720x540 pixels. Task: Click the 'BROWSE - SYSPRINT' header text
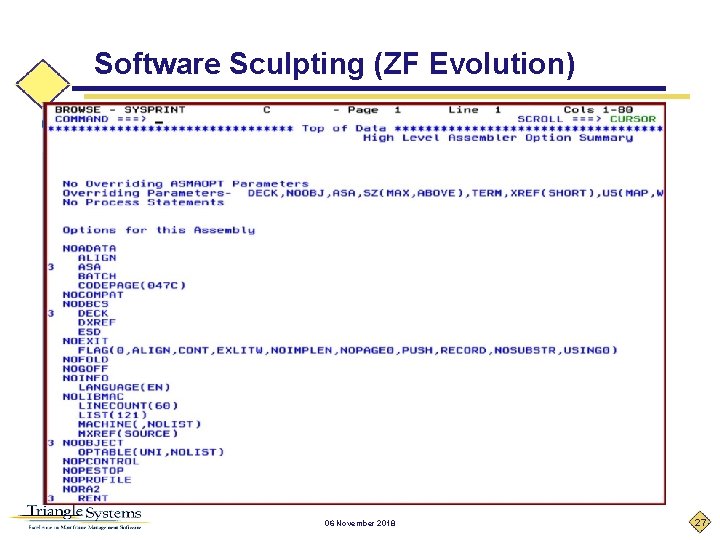pos(120,110)
